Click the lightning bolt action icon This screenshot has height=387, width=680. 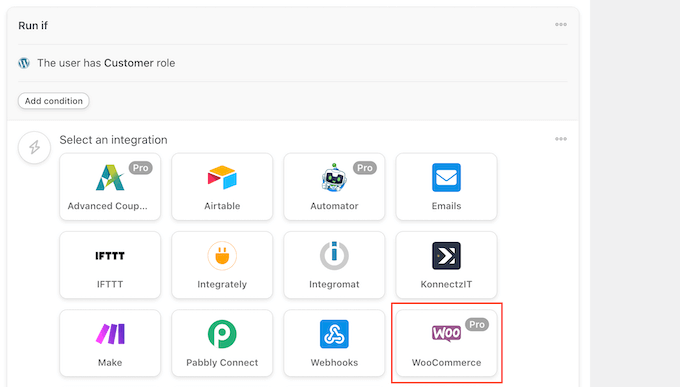pyautogui.click(x=34, y=148)
